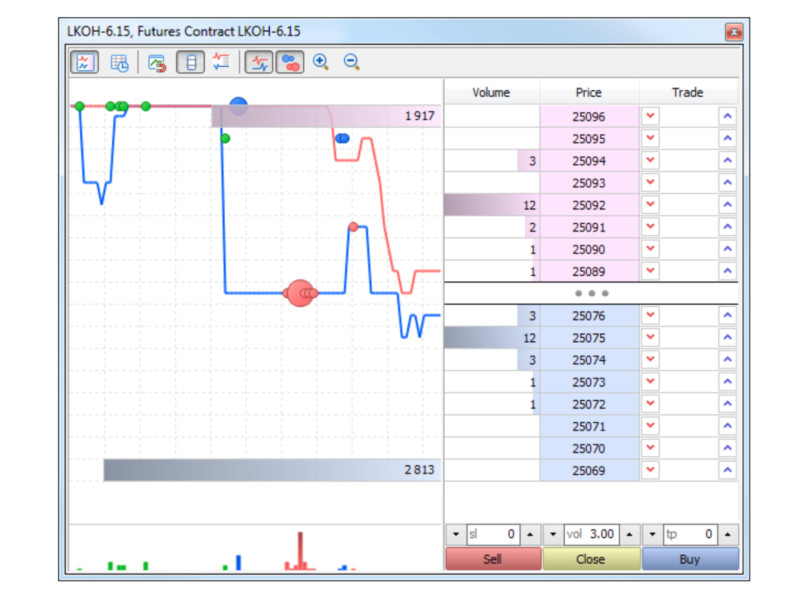Click volume 3 at price 25094
Viewport: 800px width, 599px height.
(x=492, y=161)
